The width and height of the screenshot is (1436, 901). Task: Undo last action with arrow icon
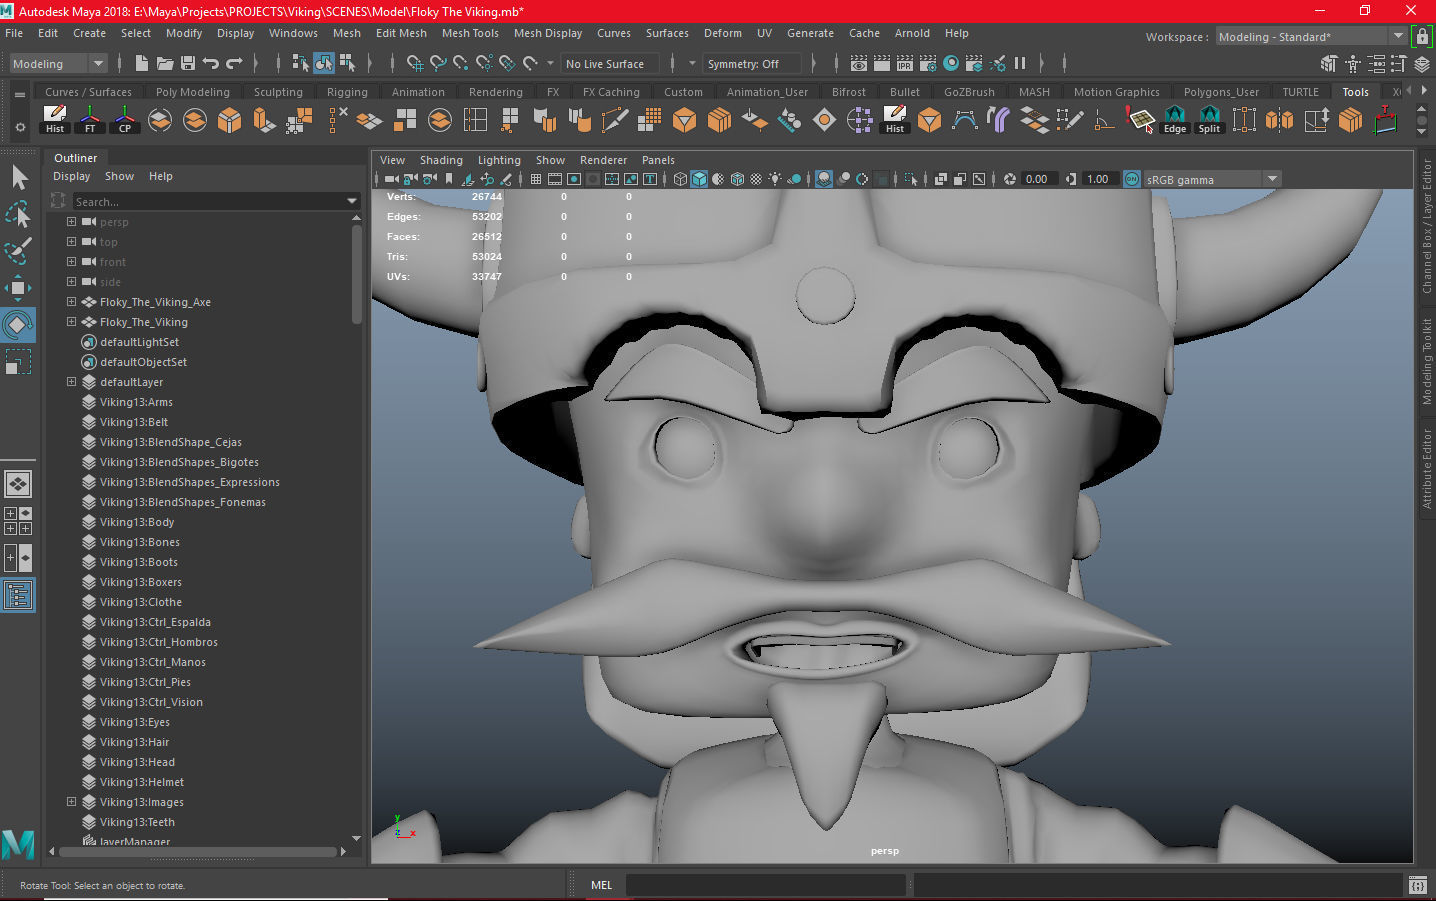(211, 63)
